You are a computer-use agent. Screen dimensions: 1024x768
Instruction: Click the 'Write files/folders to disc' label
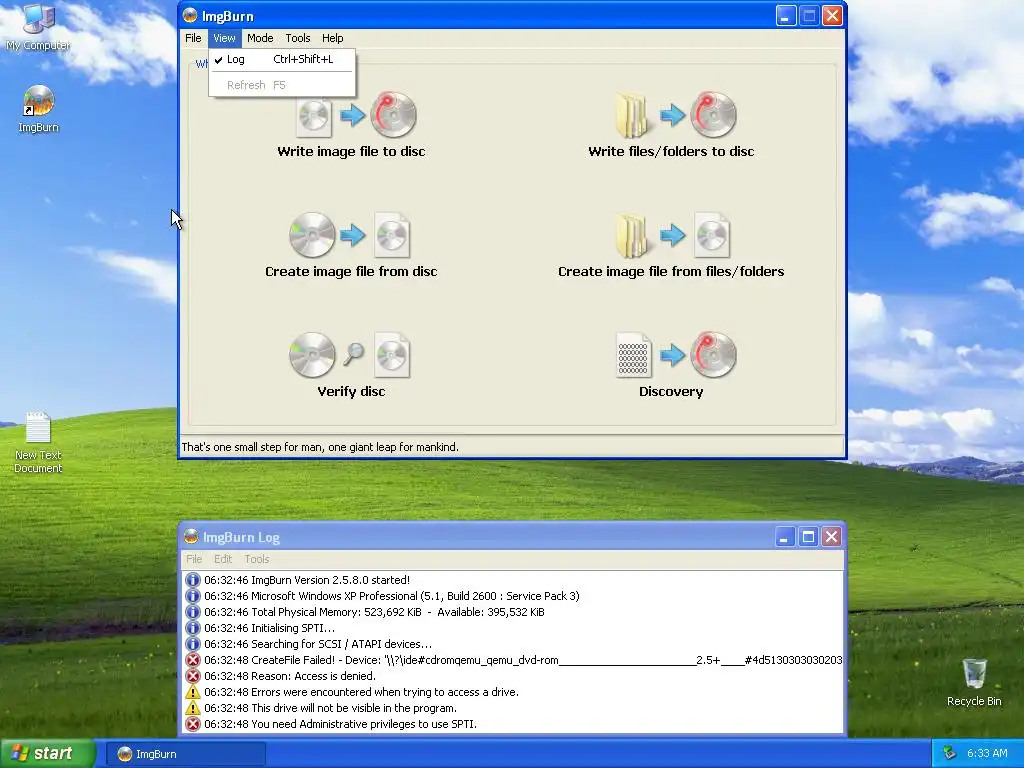coord(671,152)
